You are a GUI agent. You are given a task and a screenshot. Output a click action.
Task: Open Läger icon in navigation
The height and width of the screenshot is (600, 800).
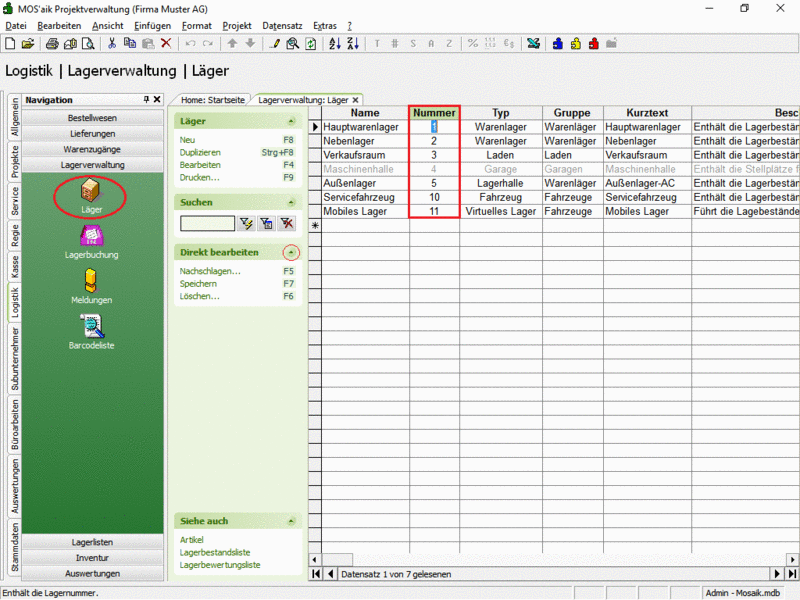(90, 196)
